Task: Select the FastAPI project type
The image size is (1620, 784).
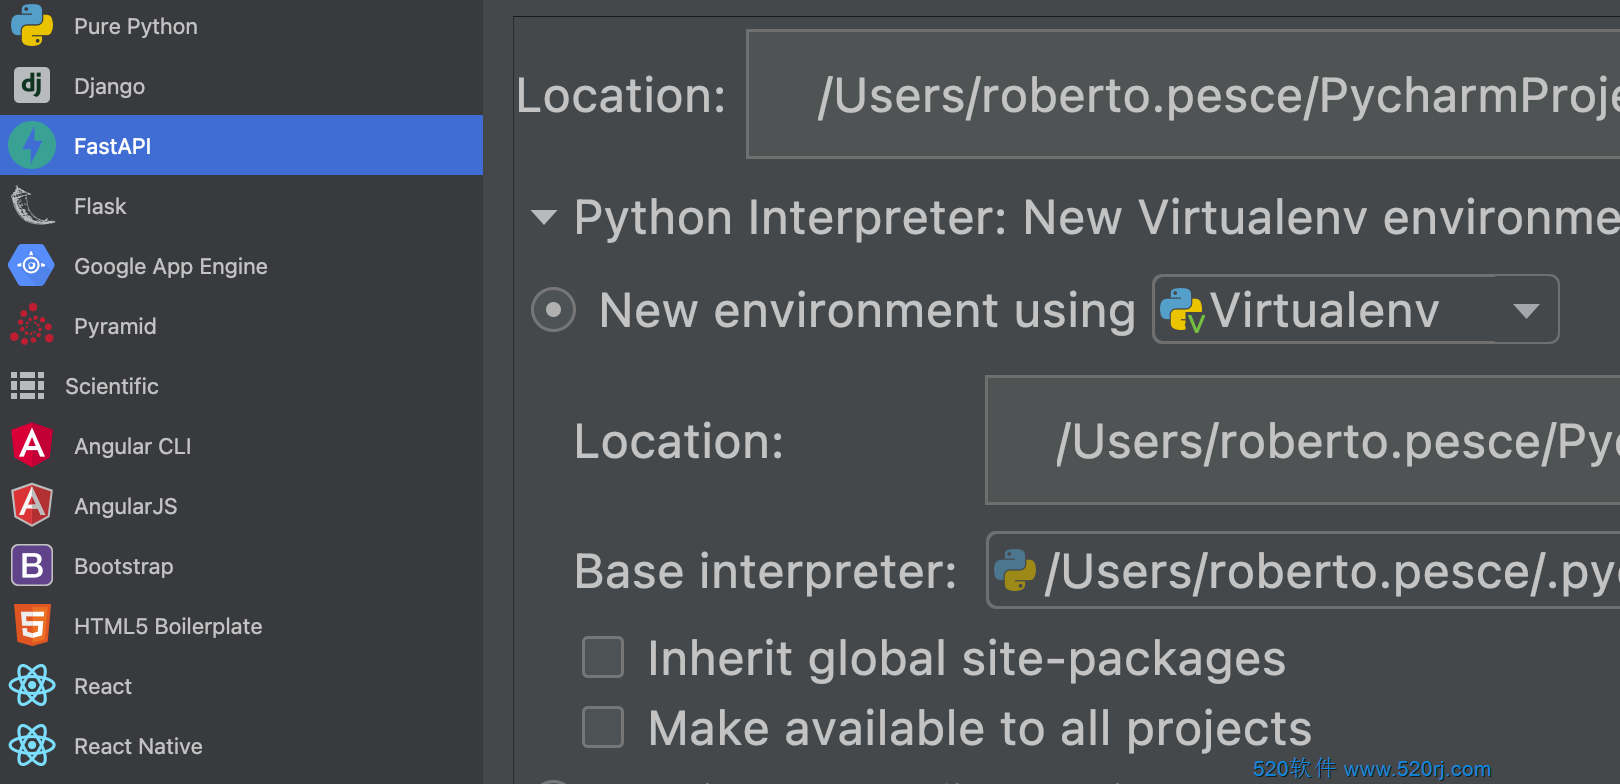Action: pyautogui.click(x=241, y=146)
